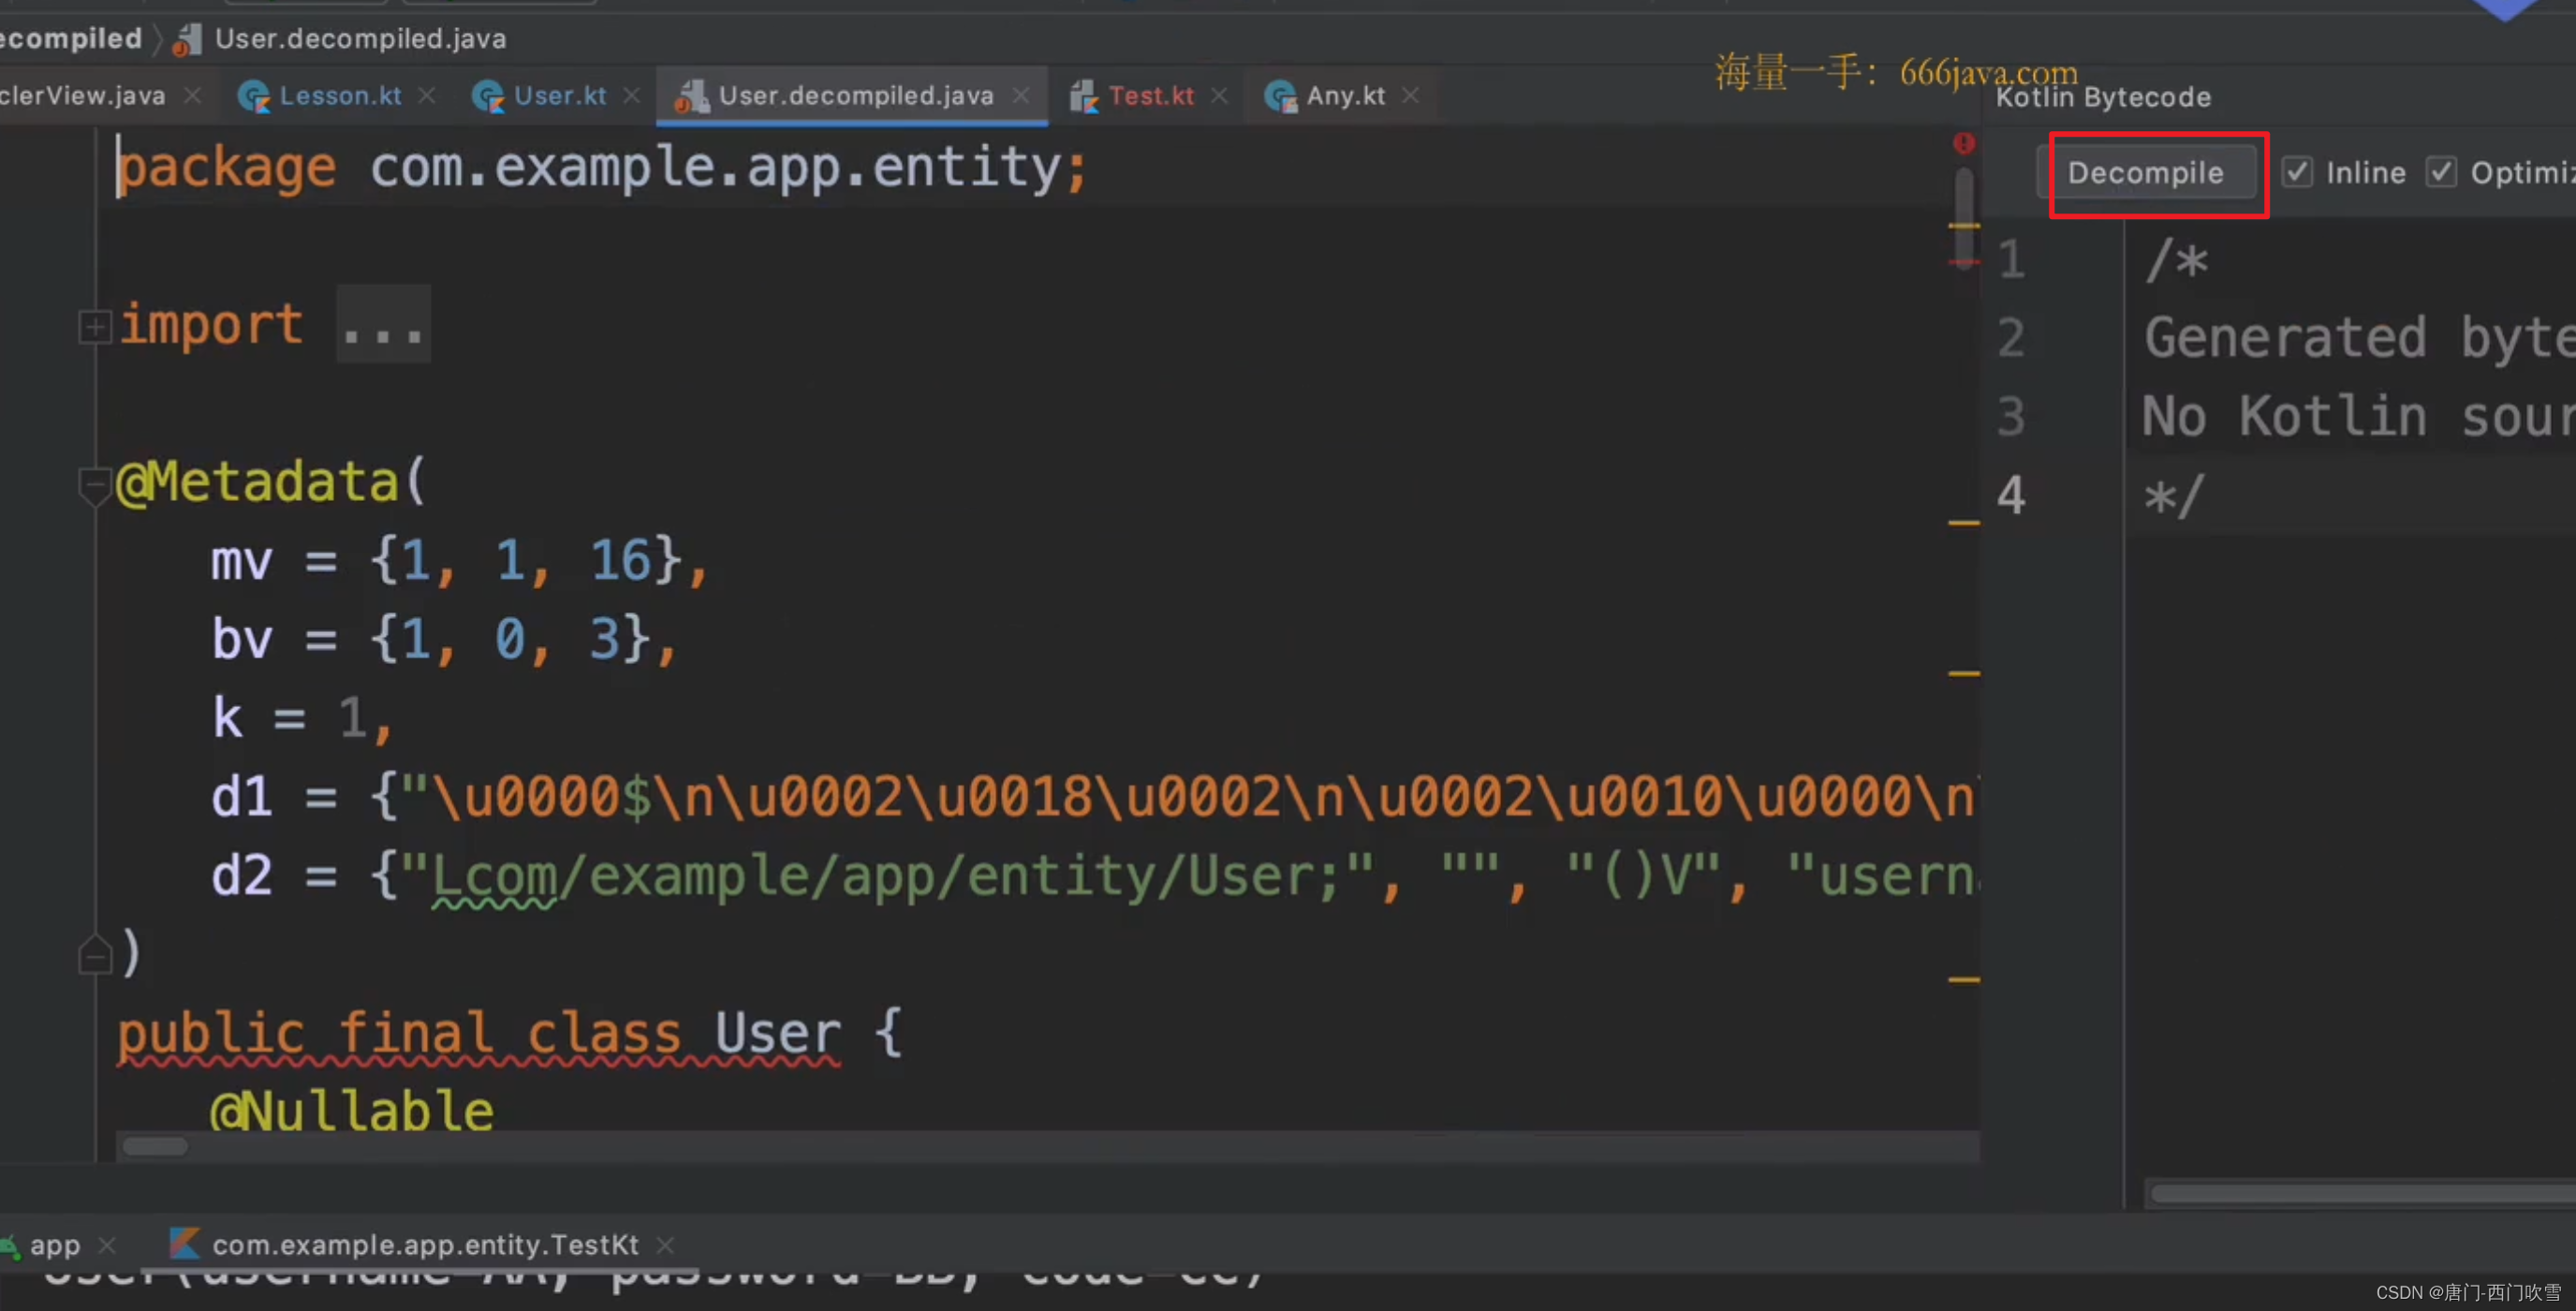
Task: Click the Java file icon in breadcrumb
Action: click(x=187, y=40)
